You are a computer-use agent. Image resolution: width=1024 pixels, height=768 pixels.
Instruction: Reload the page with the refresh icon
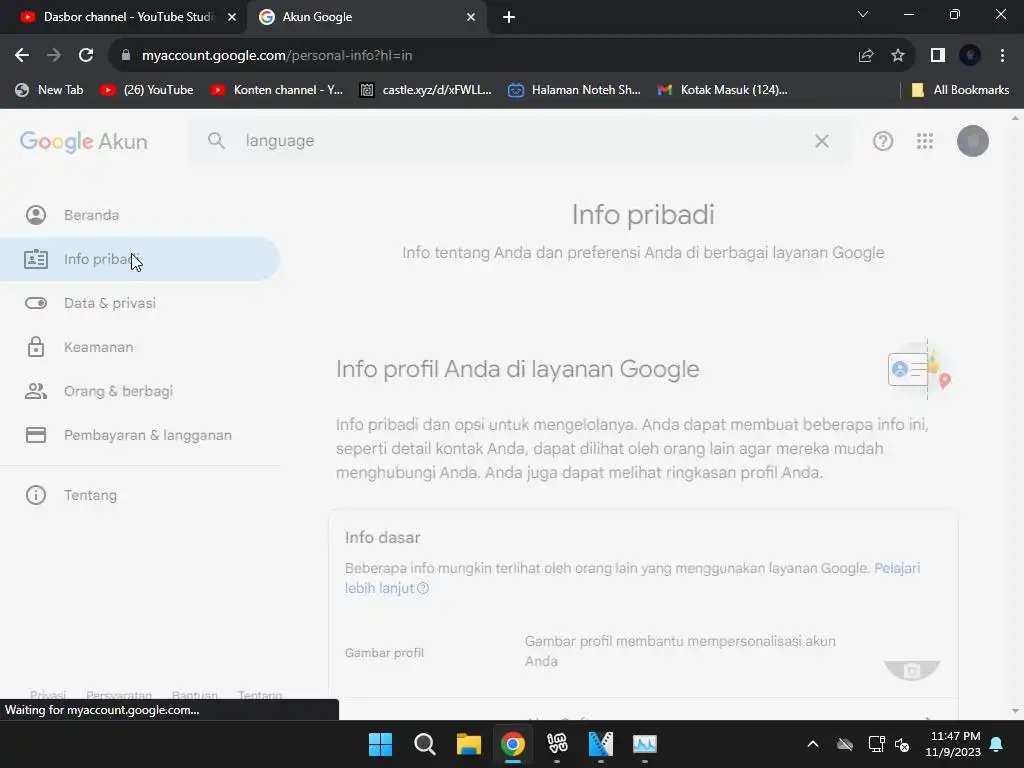click(86, 56)
